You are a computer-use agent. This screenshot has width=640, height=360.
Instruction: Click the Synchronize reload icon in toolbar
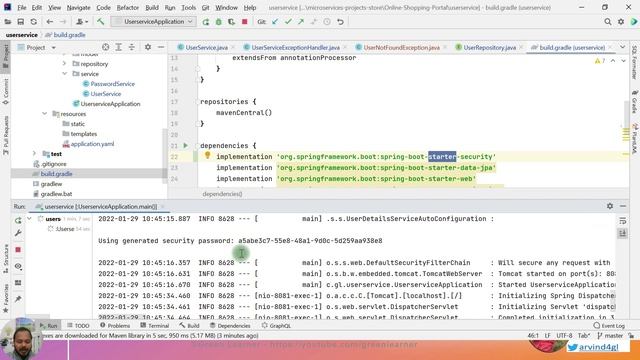point(33,22)
